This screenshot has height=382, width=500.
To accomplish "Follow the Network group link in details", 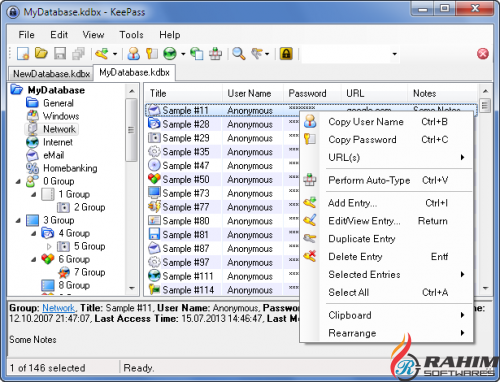I will click(59, 308).
